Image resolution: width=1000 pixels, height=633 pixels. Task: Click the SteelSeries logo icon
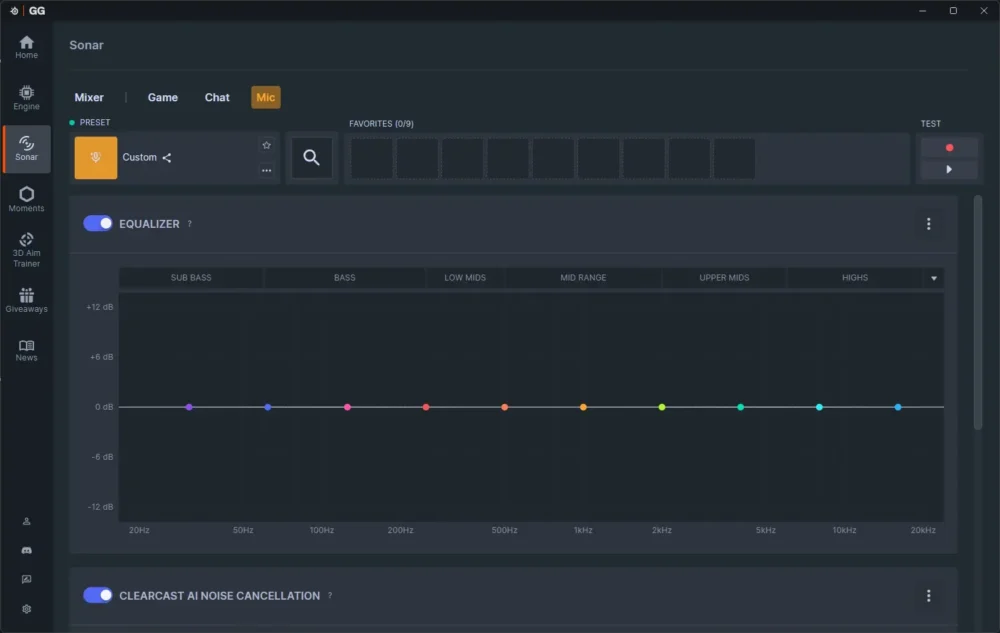point(14,11)
